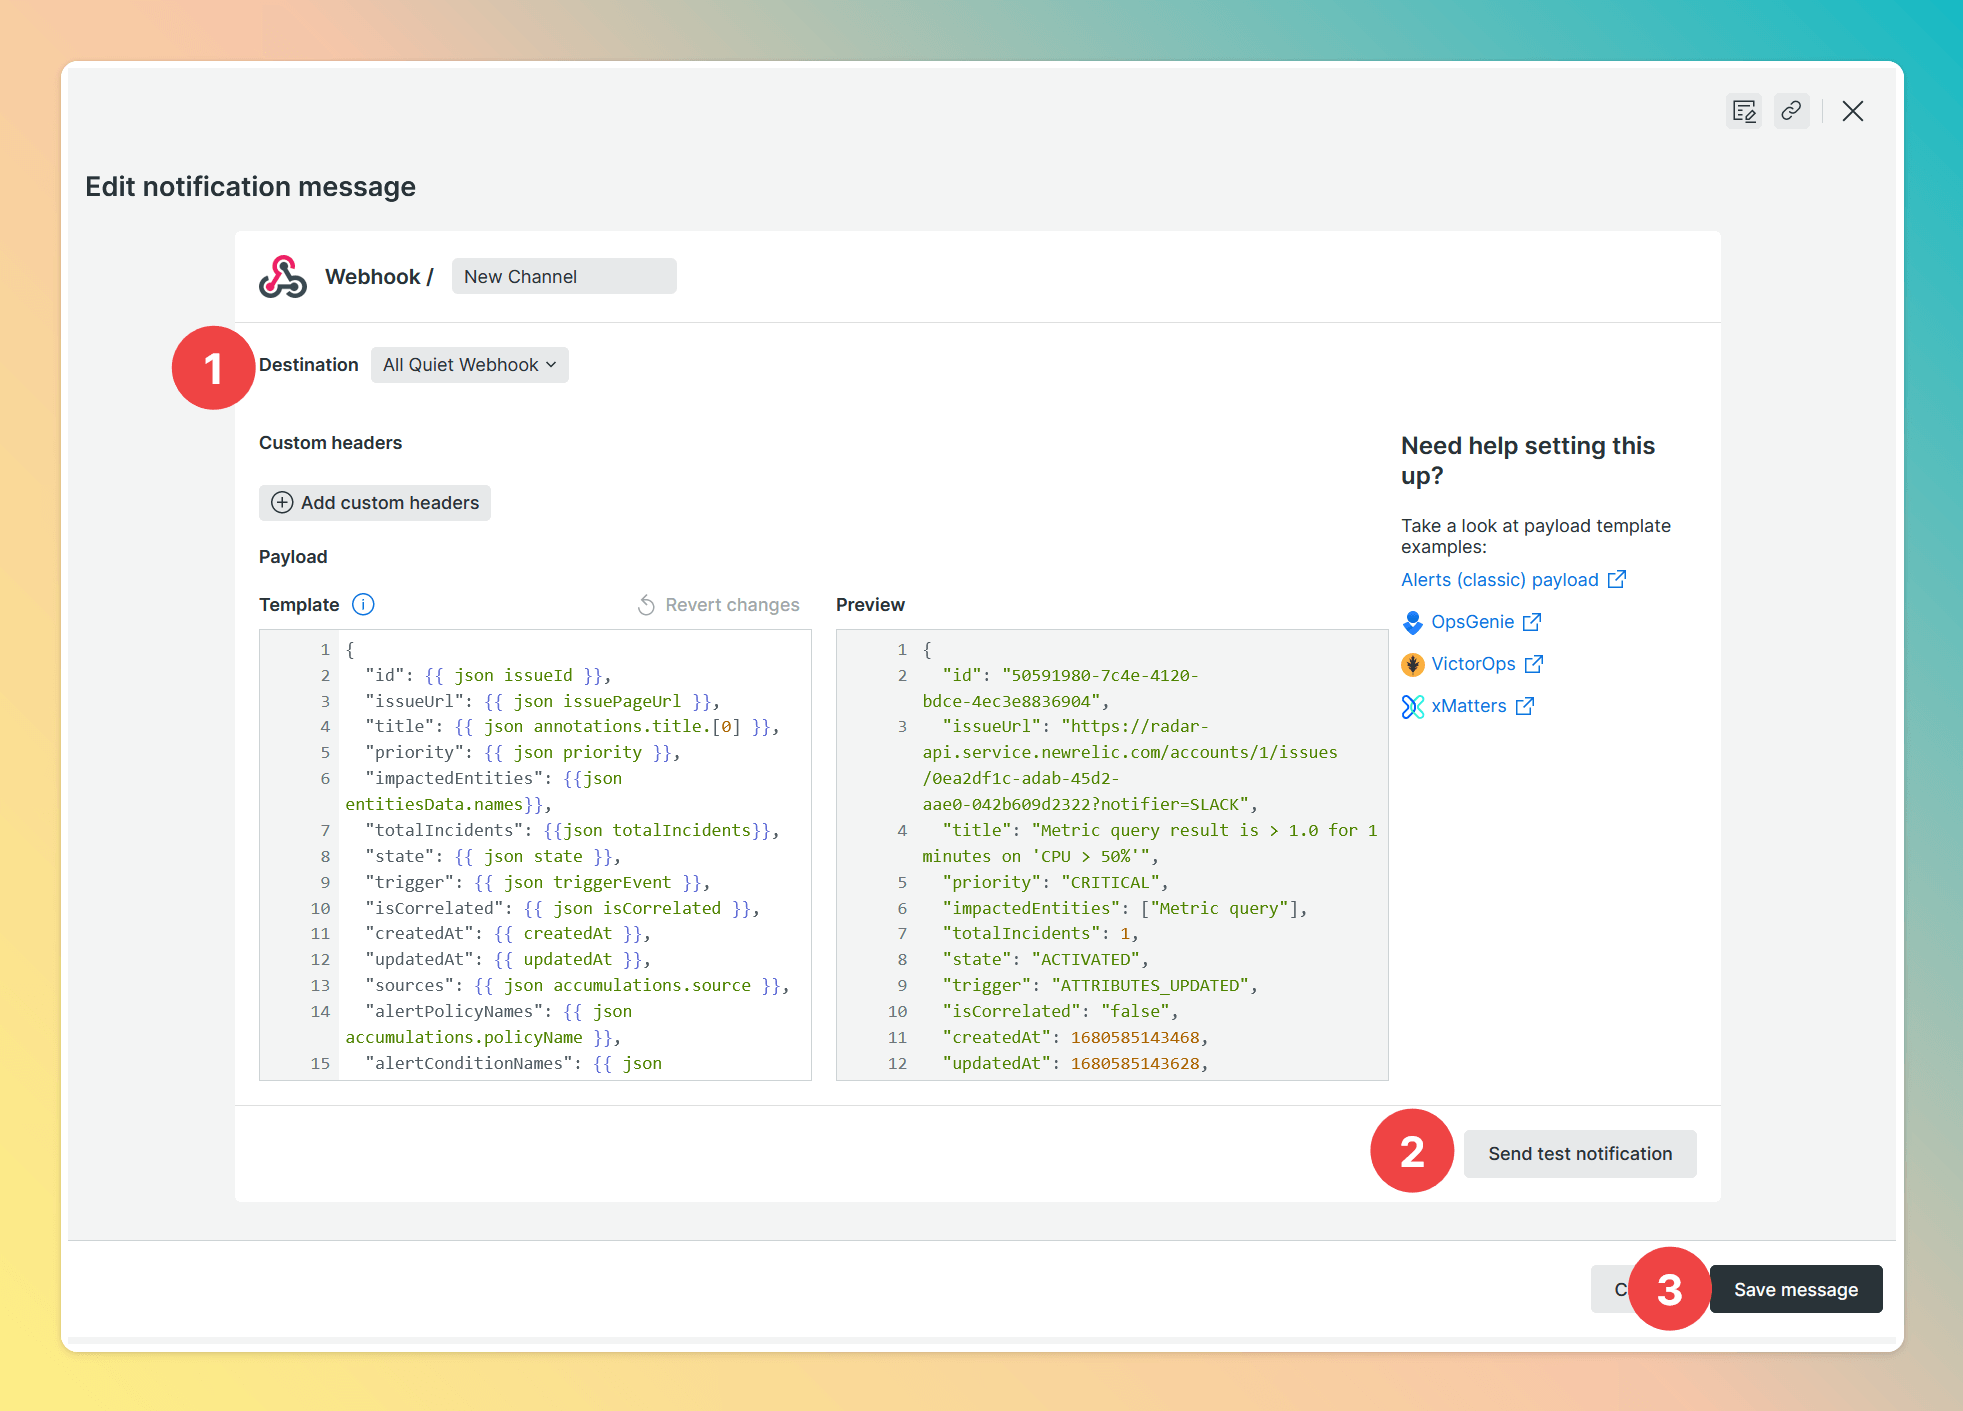This screenshot has height=1411, width=1963.
Task: Click the copy link icon
Action: (x=1791, y=111)
